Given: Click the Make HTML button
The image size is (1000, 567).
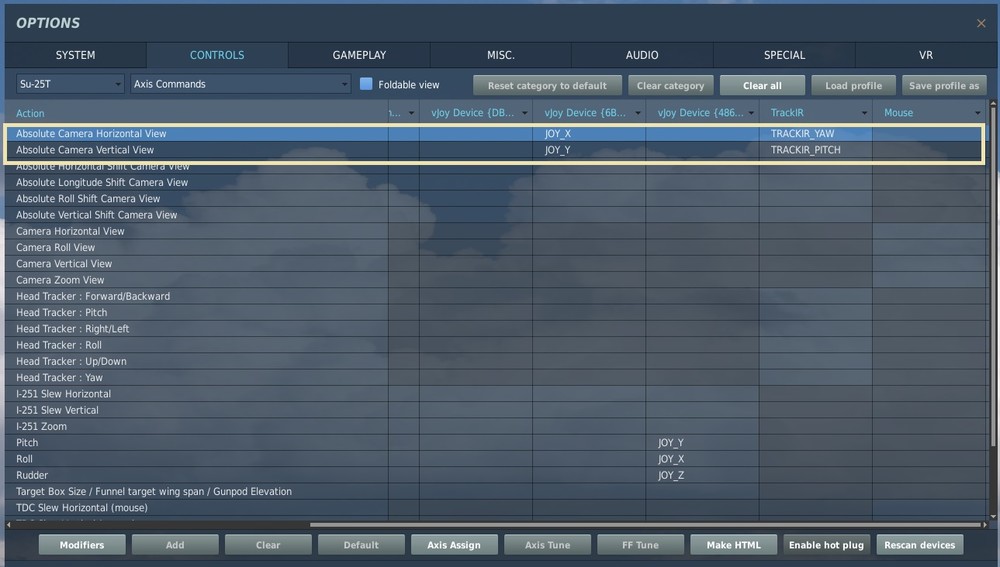Looking at the screenshot, I should (x=733, y=545).
